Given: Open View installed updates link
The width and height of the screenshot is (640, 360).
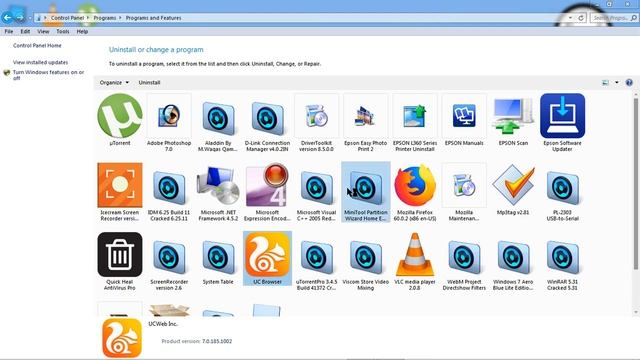Looking at the screenshot, I should pyautogui.click(x=40, y=62).
